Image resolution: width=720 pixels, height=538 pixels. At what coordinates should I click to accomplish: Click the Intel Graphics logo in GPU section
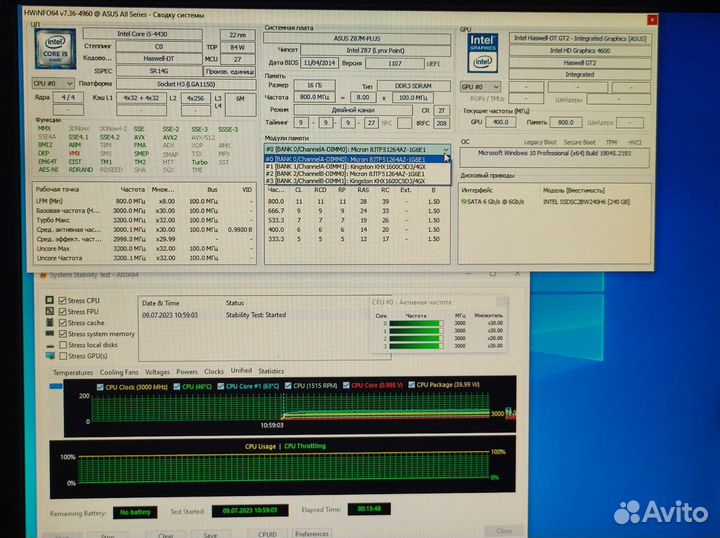click(x=482, y=53)
